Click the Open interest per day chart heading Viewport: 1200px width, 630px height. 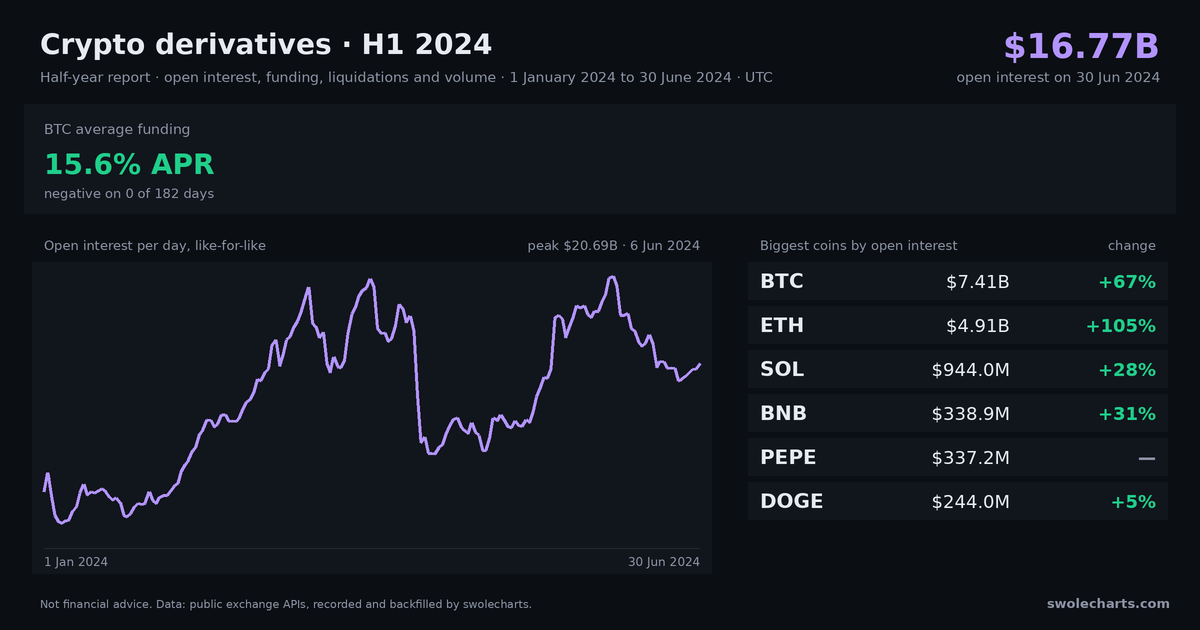(x=155, y=246)
